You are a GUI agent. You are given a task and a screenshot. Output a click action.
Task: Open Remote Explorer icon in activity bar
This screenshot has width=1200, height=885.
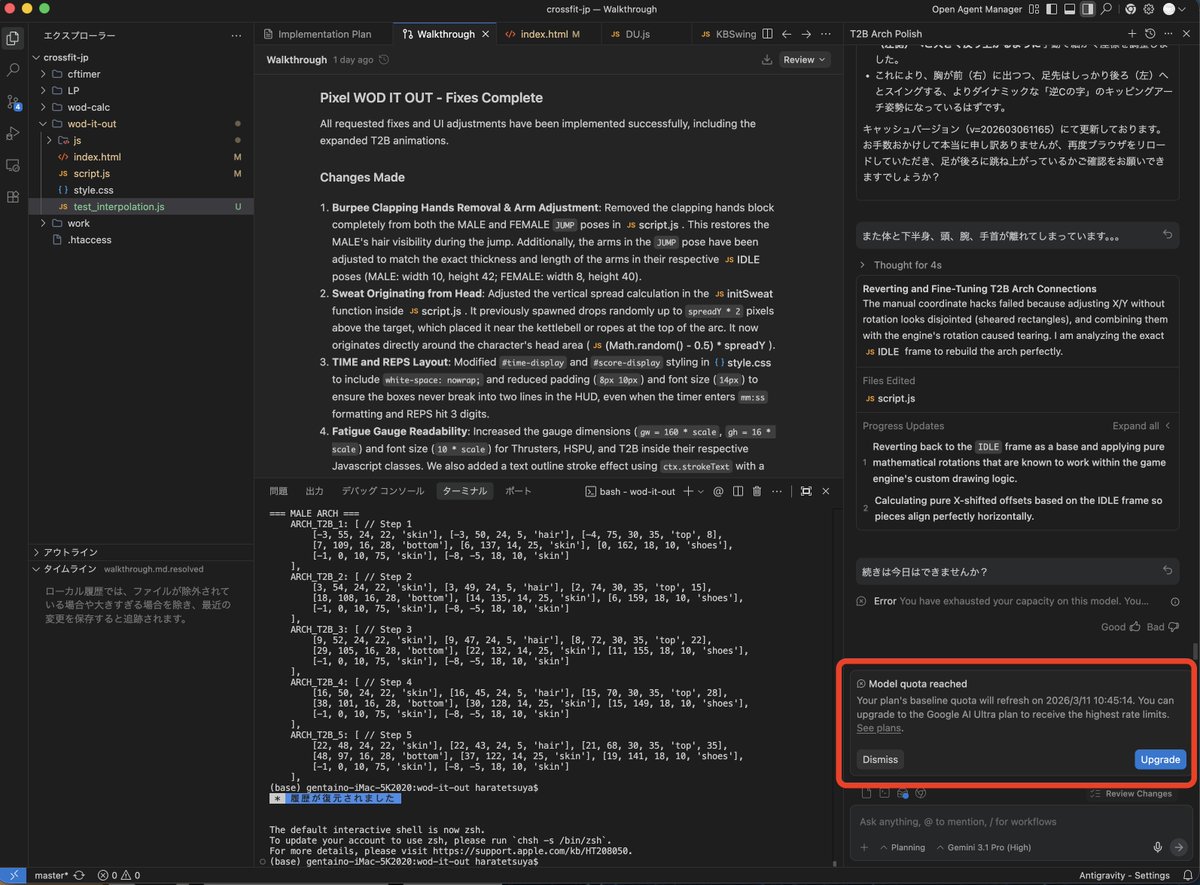(13, 165)
